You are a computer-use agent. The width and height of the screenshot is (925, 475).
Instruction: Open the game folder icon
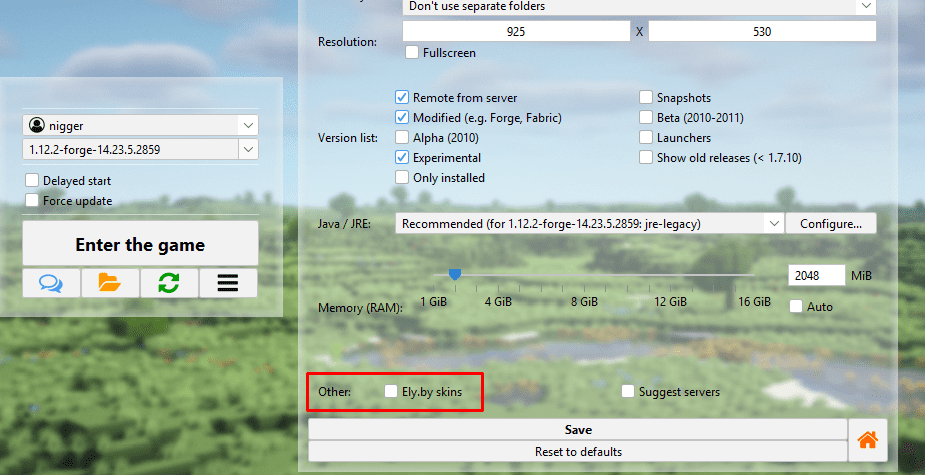coord(110,283)
